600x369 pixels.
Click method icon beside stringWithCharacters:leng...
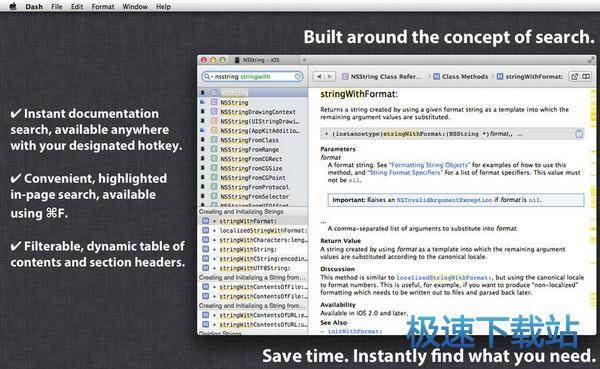tap(205, 240)
